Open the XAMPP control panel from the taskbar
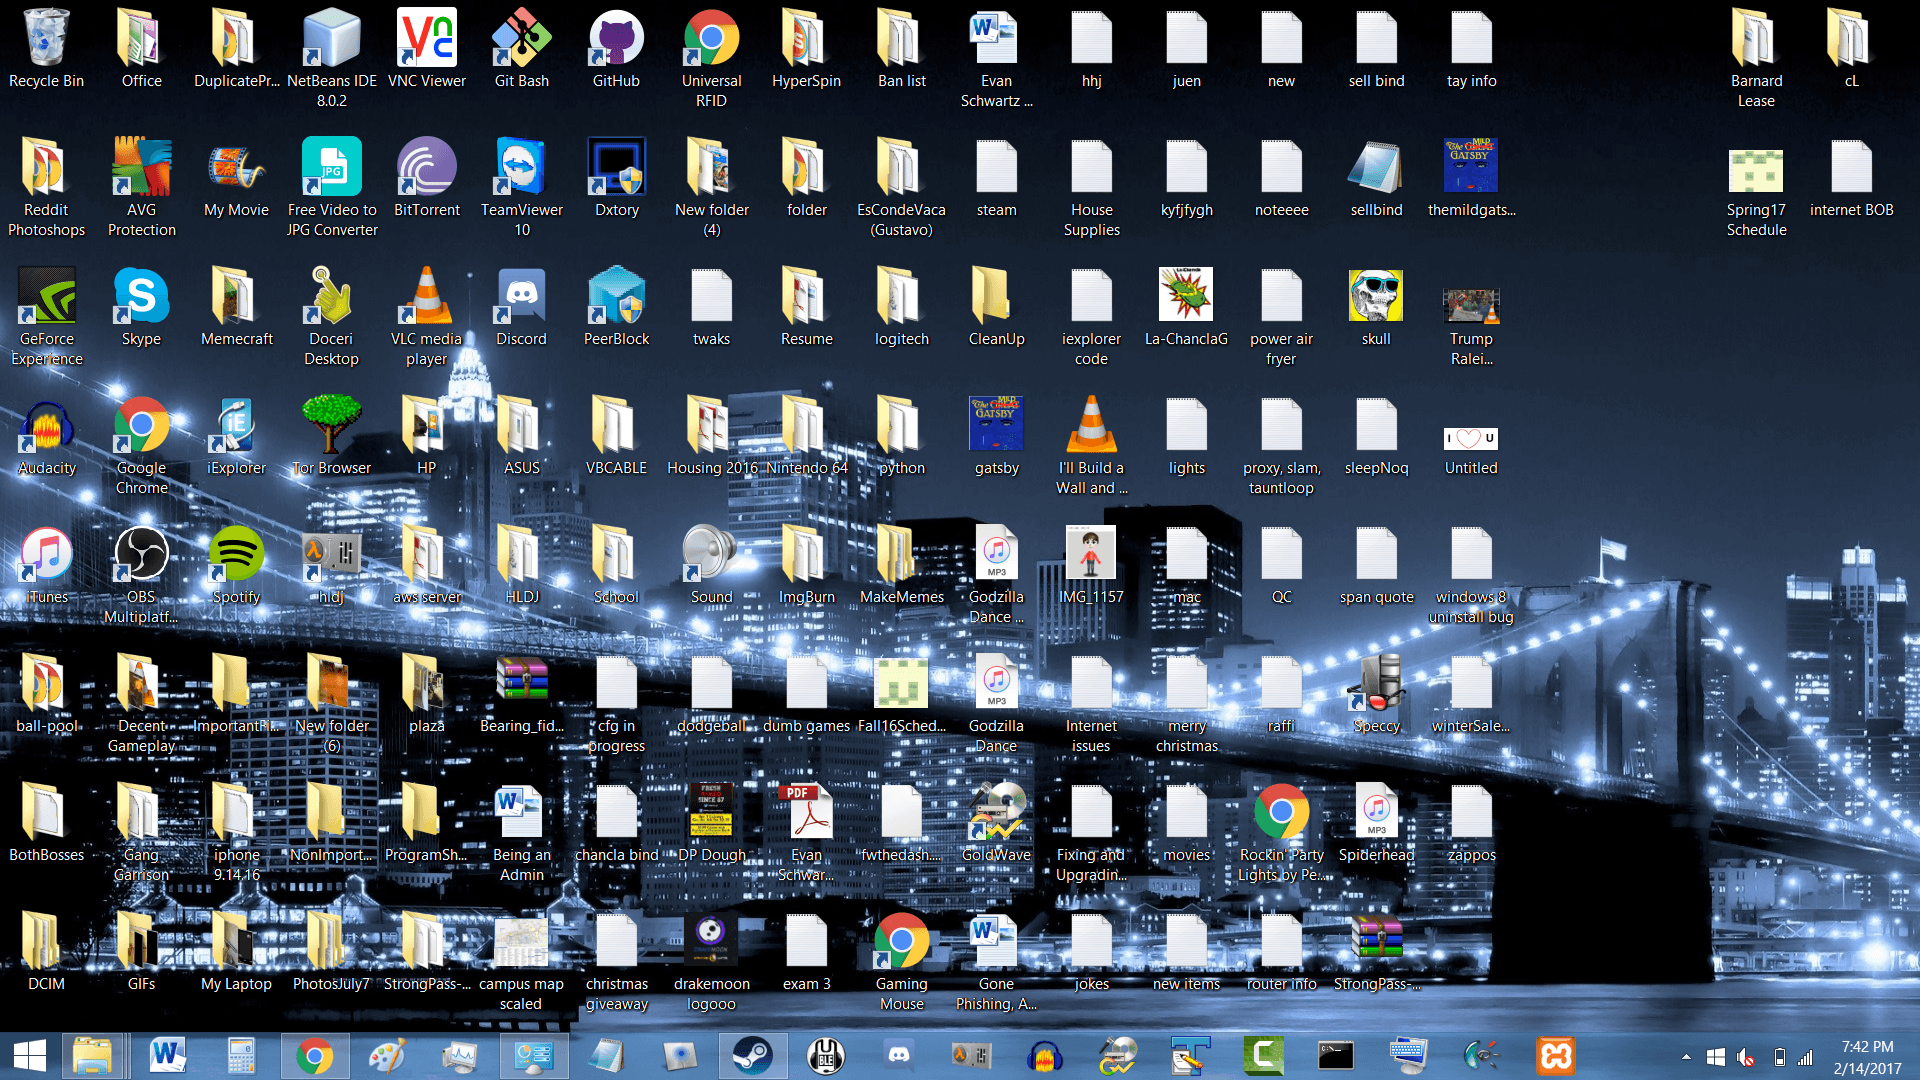The image size is (1920, 1080). 1555,1055
